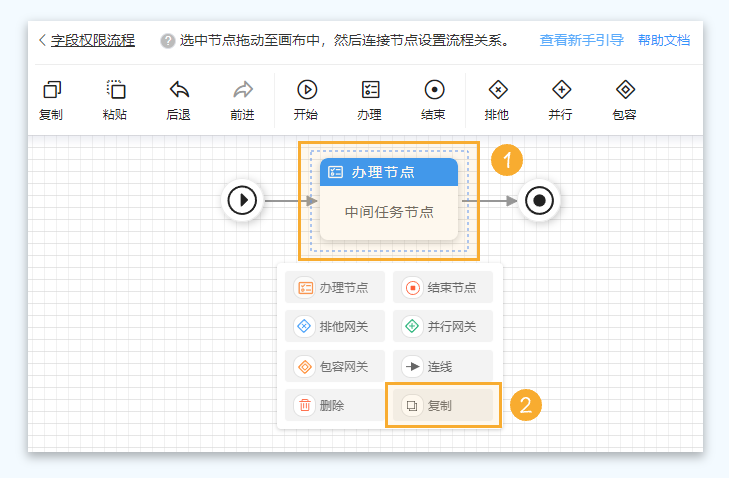Go back via 字段权限流程 back arrow
This screenshot has width=729, height=478.
43,40
